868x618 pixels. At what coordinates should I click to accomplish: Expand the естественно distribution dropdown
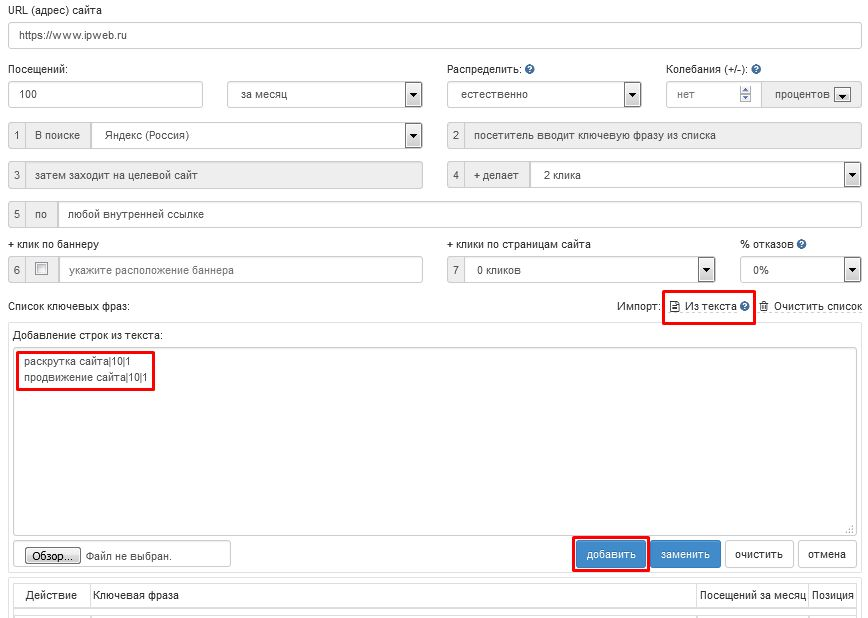click(x=632, y=95)
